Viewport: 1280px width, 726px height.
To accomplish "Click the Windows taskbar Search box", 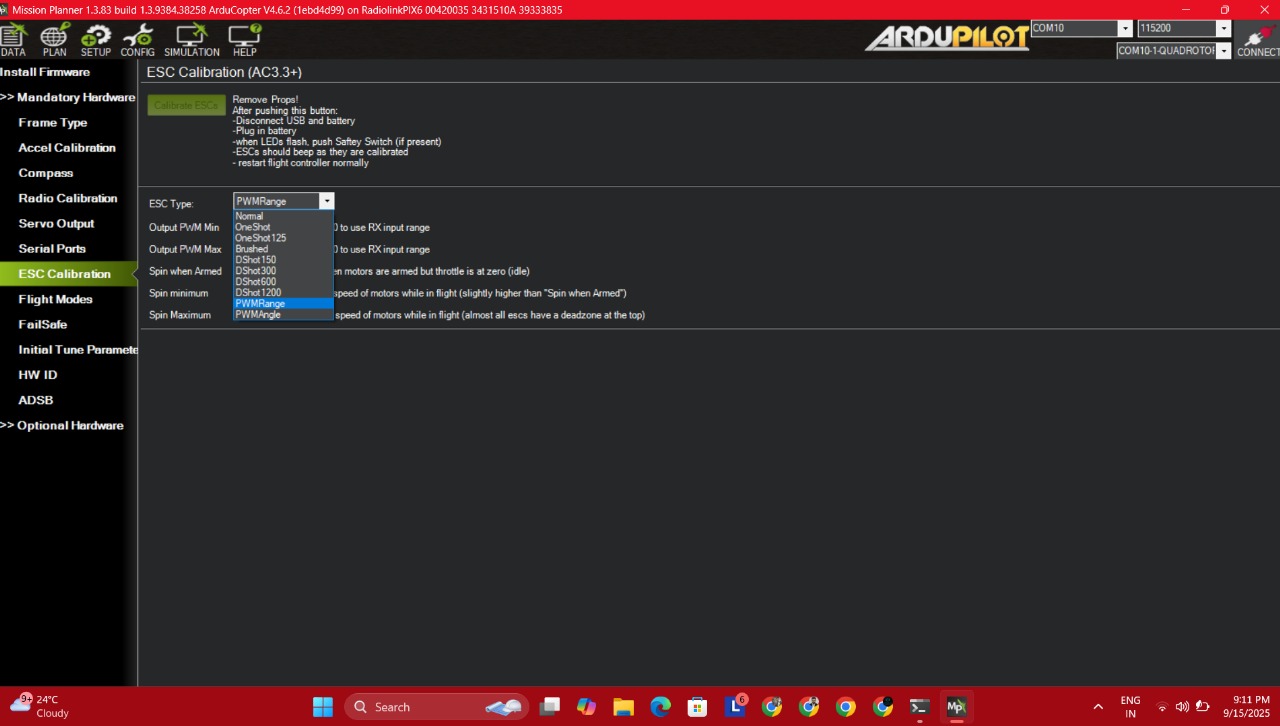I will pyautogui.click(x=435, y=707).
